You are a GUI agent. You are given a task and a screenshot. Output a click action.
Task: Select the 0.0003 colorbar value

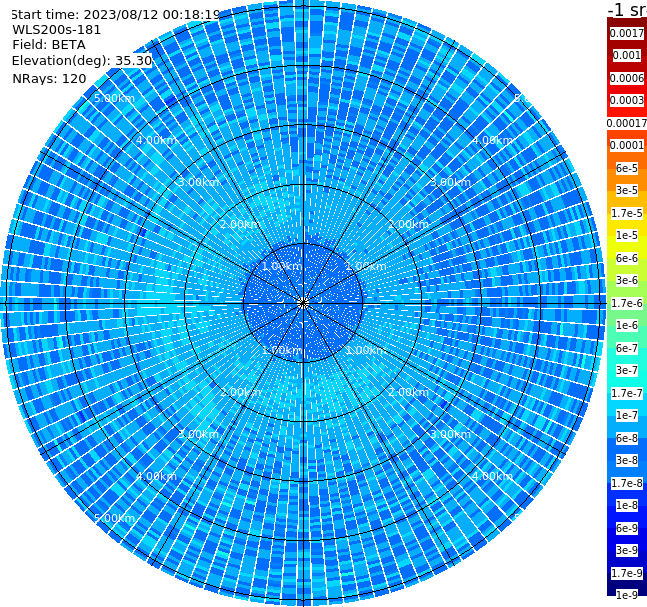[x=627, y=100]
